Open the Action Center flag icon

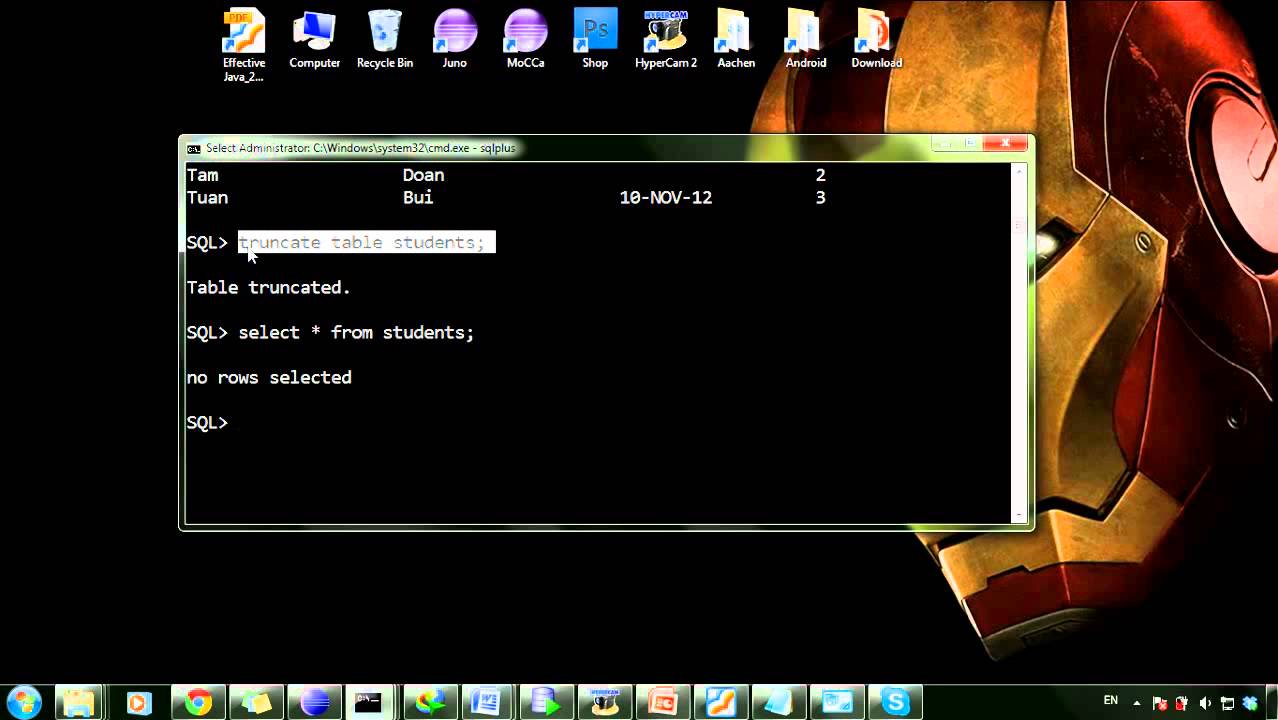pos(1160,703)
